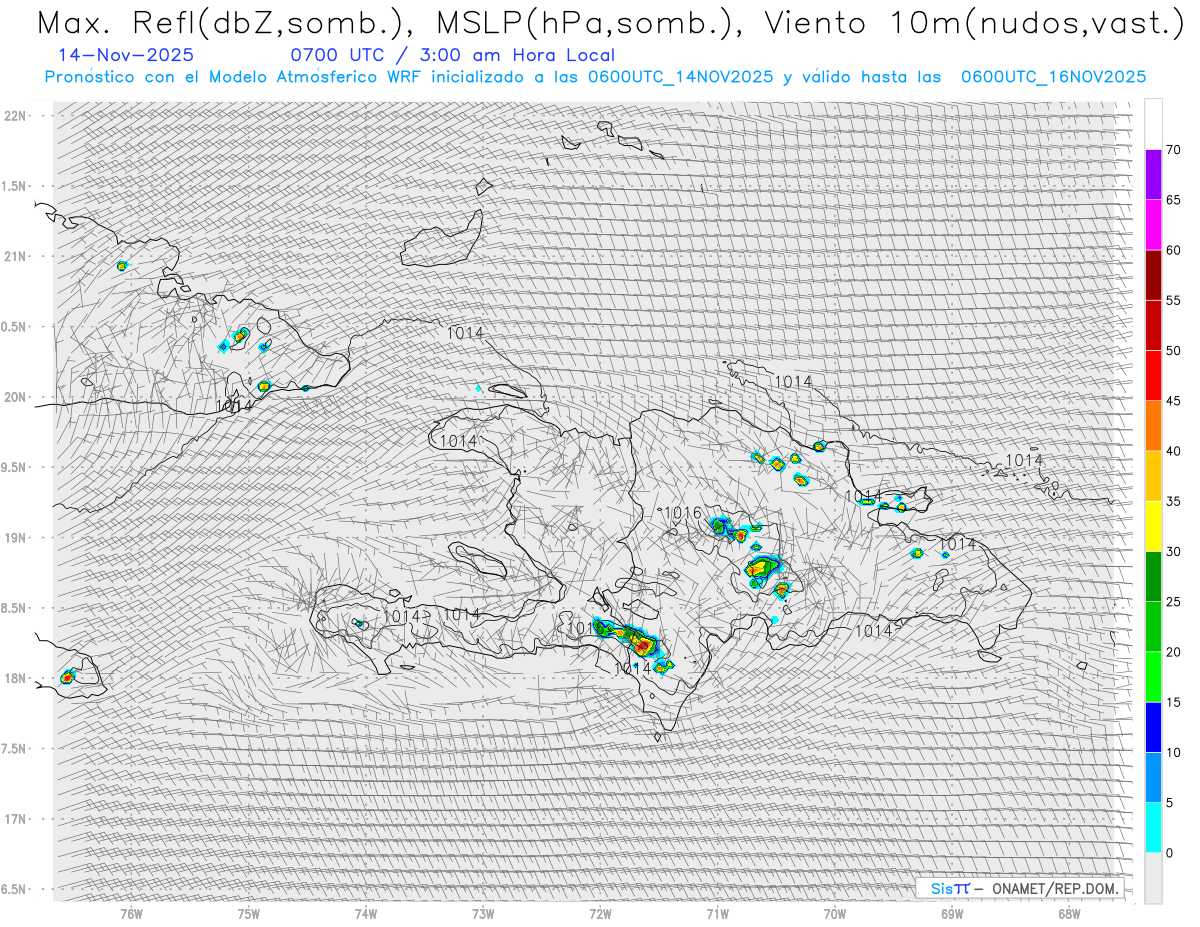
Task: Select the 60 value on the color scale
Action: (x=1173, y=250)
